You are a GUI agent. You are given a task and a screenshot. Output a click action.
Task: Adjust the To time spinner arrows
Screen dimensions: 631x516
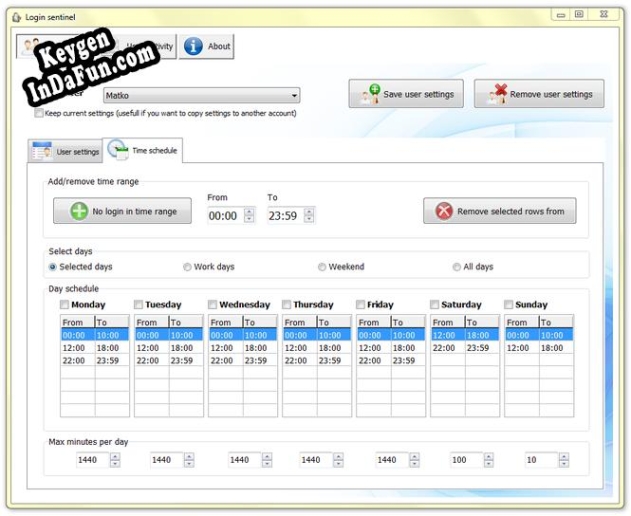[x=309, y=215]
